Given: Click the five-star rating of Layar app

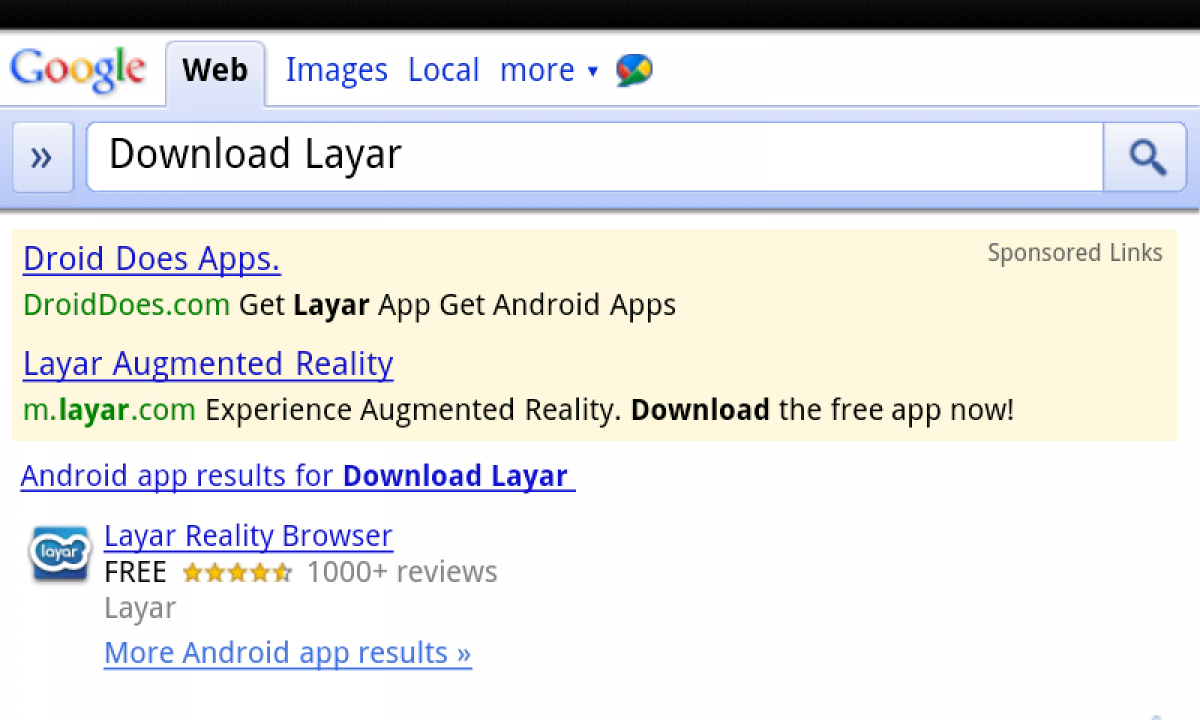Looking at the screenshot, I should click(x=237, y=573).
